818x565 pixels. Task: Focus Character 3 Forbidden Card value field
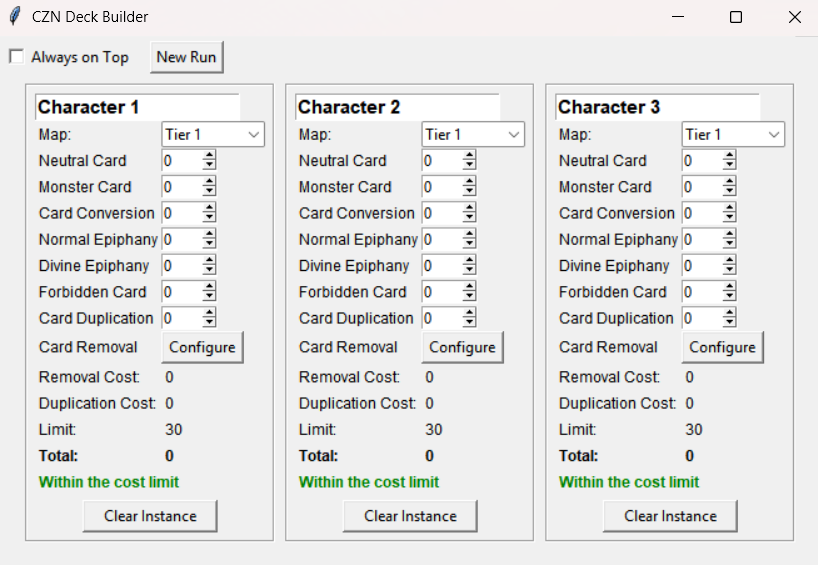(x=702, y=292)
